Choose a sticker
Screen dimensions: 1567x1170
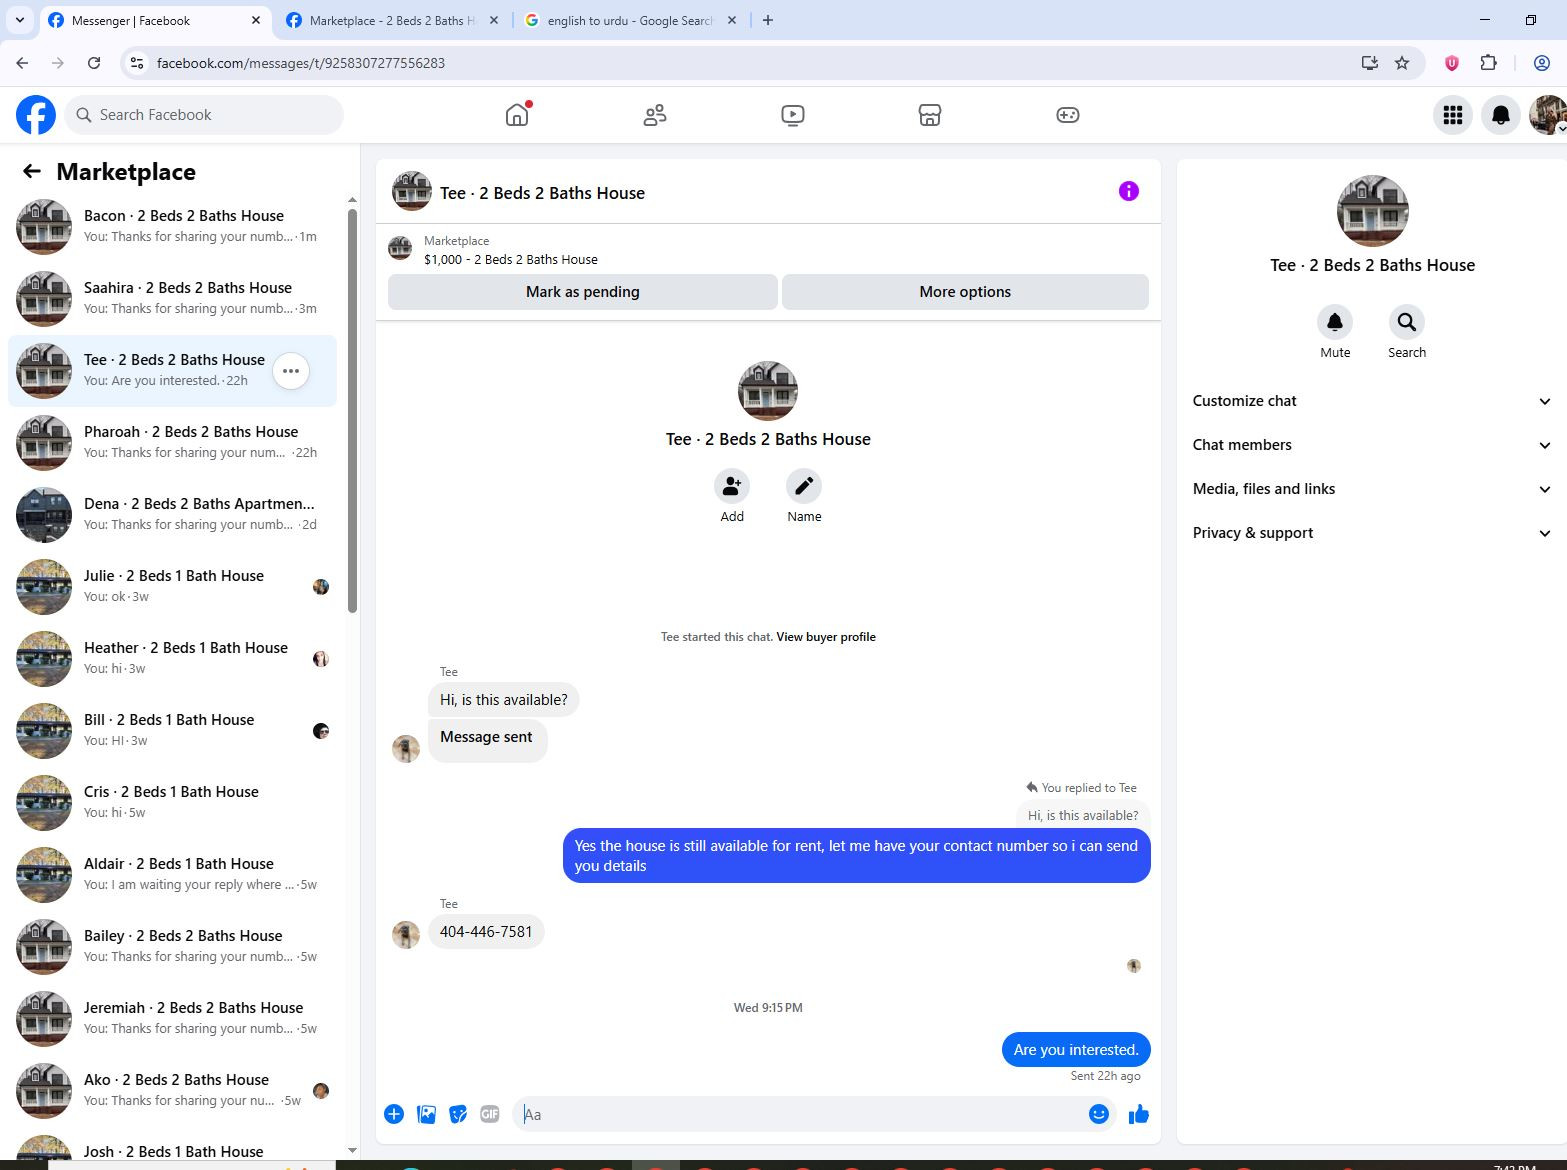(x=458, y=1114)
